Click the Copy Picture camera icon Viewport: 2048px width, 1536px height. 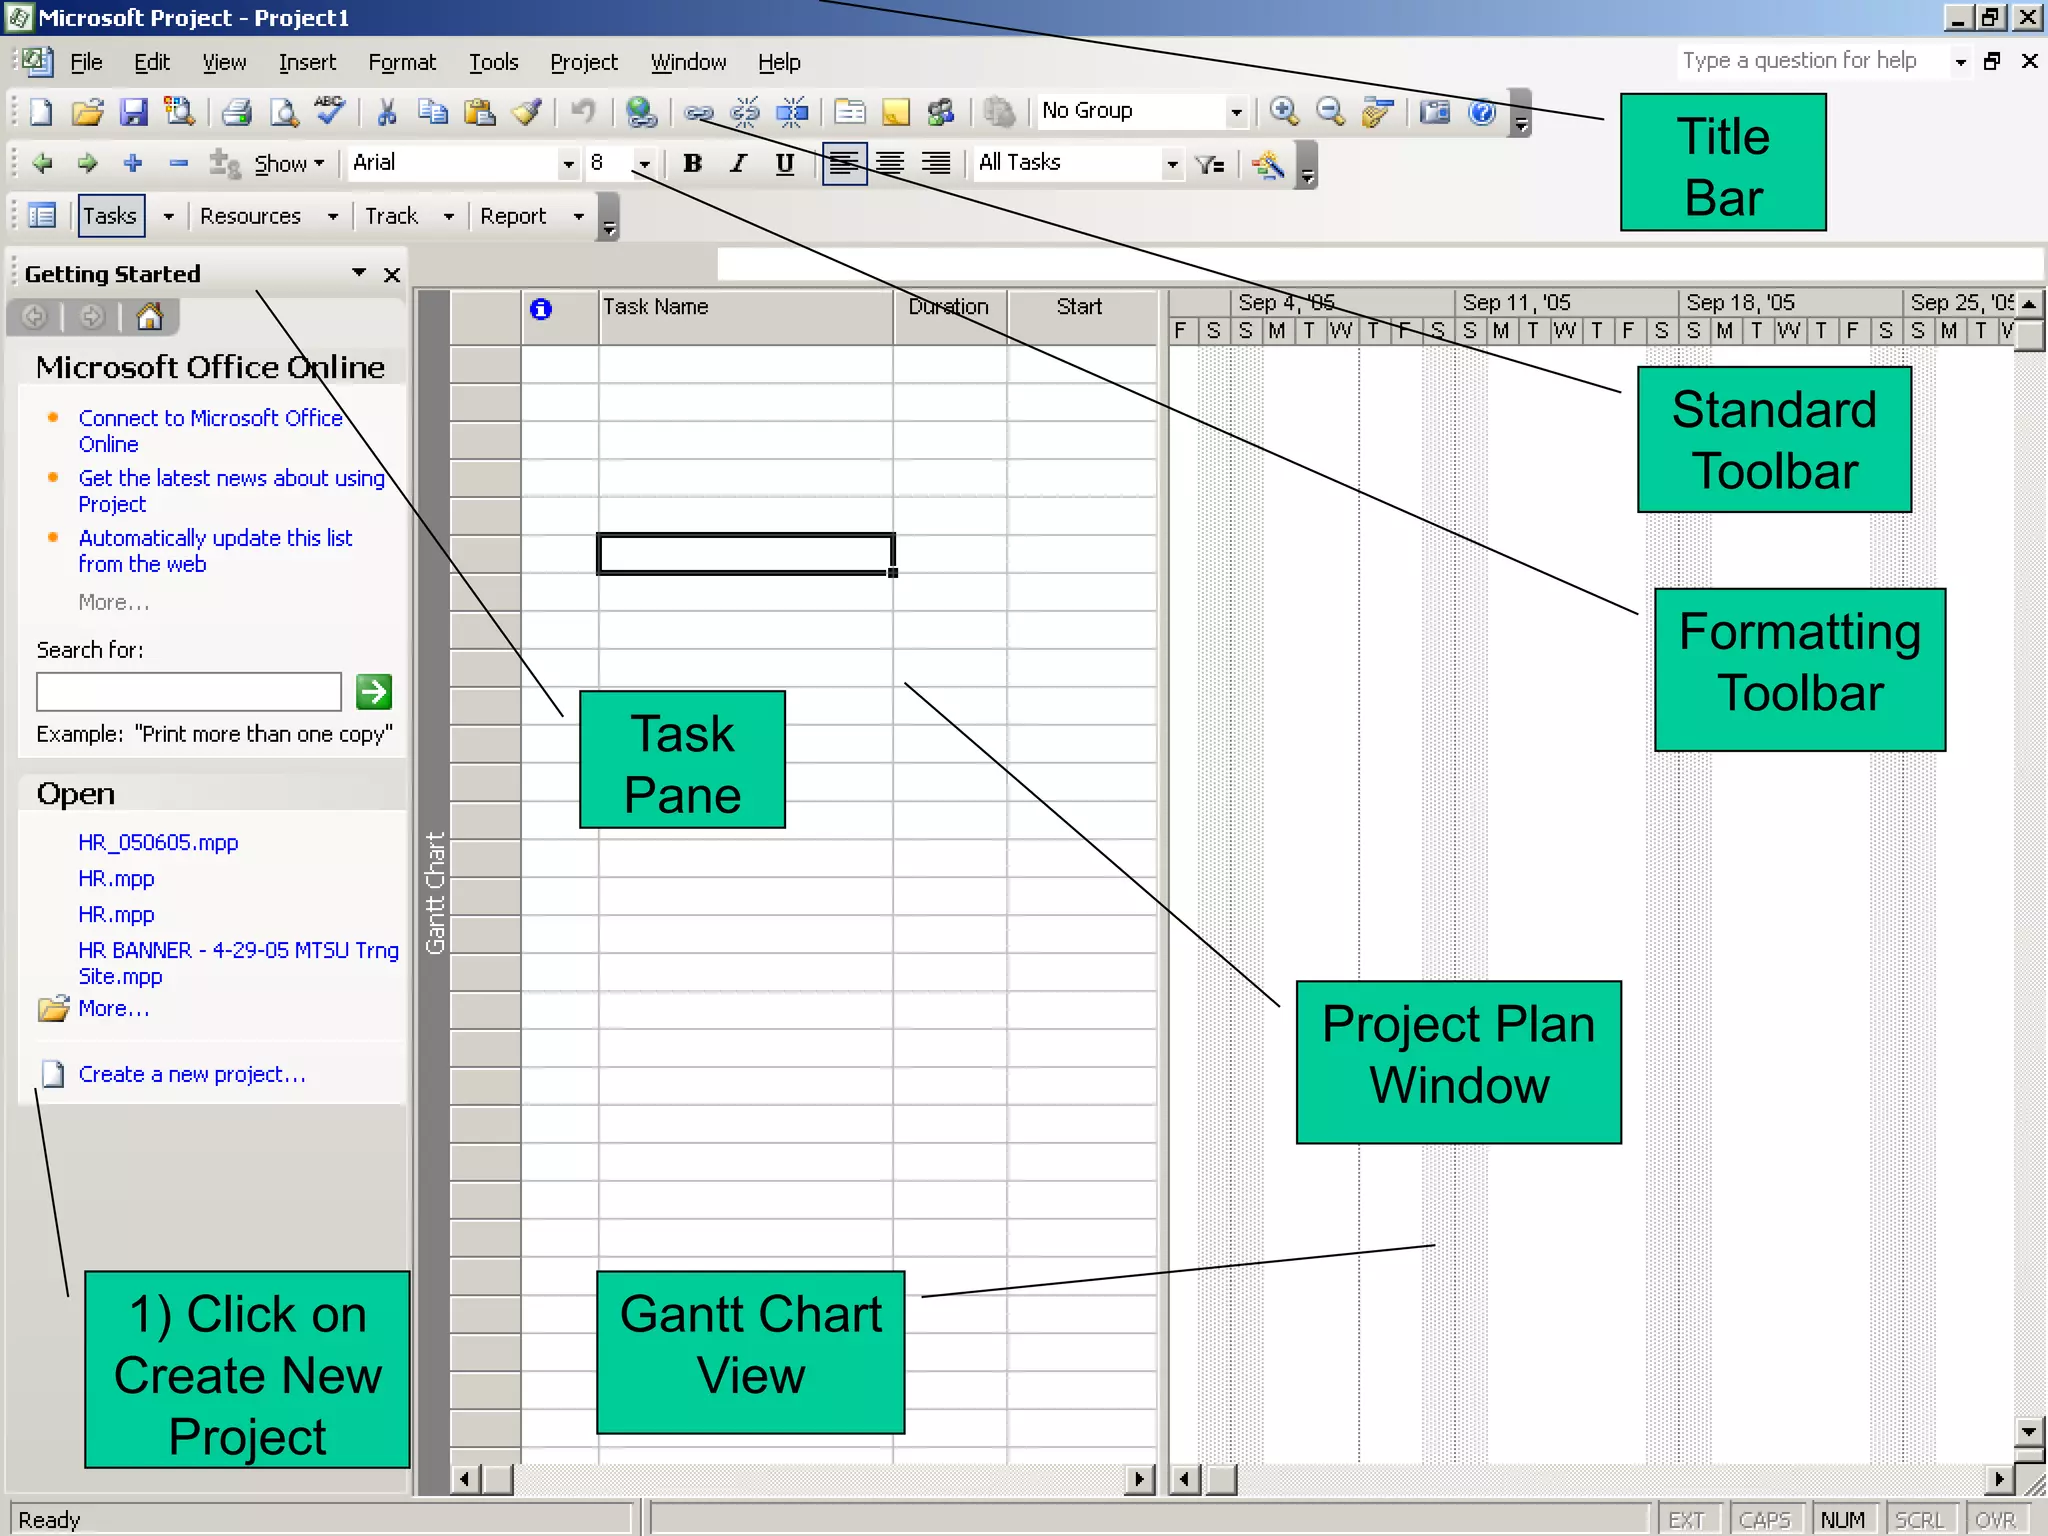tap(1435, 112)
